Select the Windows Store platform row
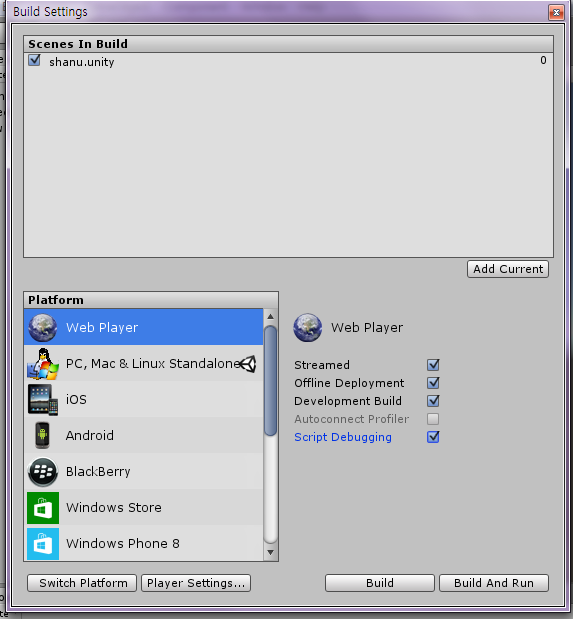Image resolution: width=573 pixels, height=619 pixels. 143,508
